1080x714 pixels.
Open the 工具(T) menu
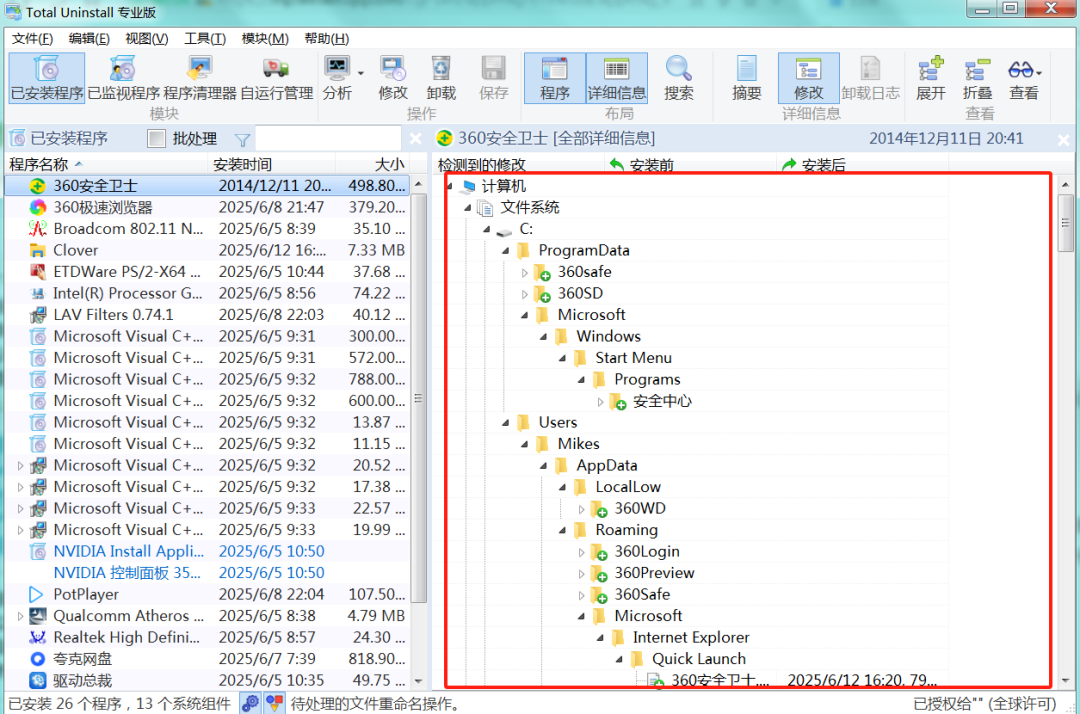click(x=205, y=39)
